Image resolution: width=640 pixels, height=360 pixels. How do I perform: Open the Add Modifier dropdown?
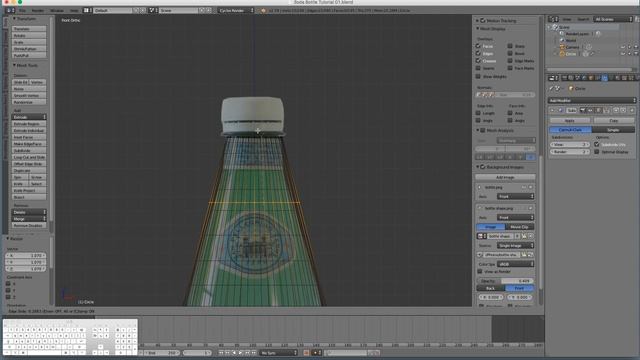tap(592, 100)
